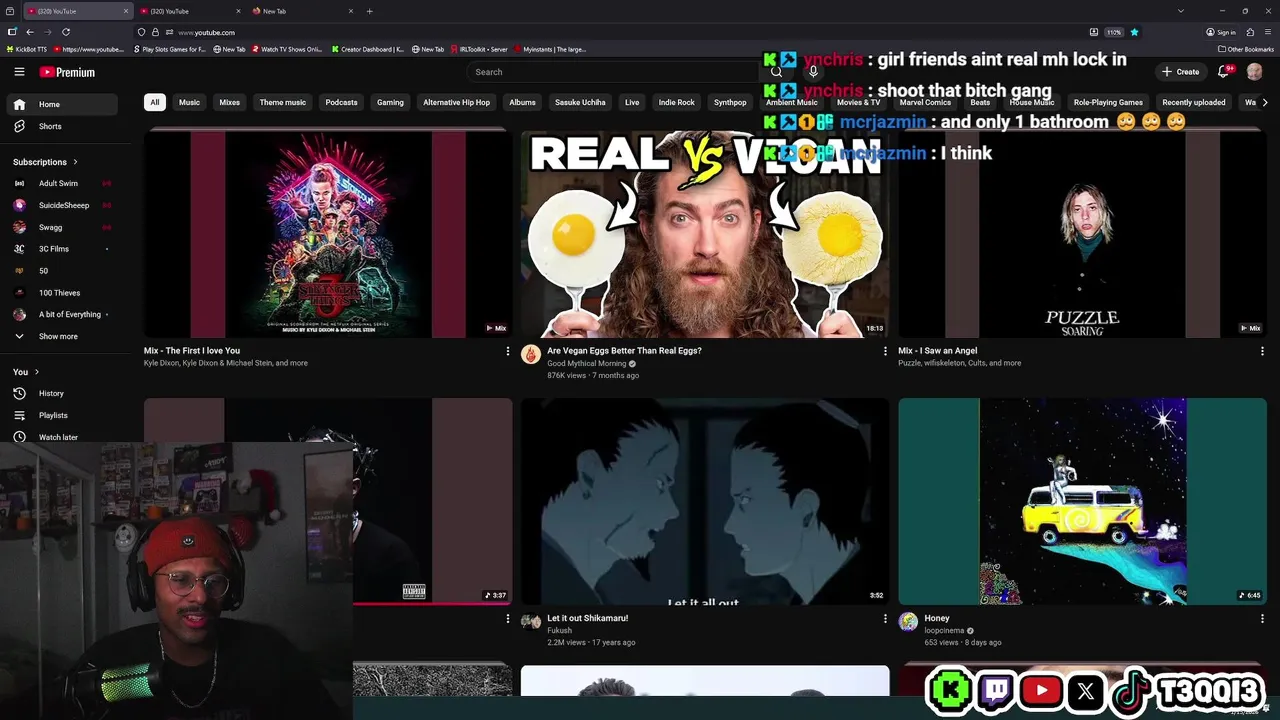The image size is (1280, 720).
Task: Click Sign in on browser toolbar
Action: pyautogui.click(x=1221, y=32)
